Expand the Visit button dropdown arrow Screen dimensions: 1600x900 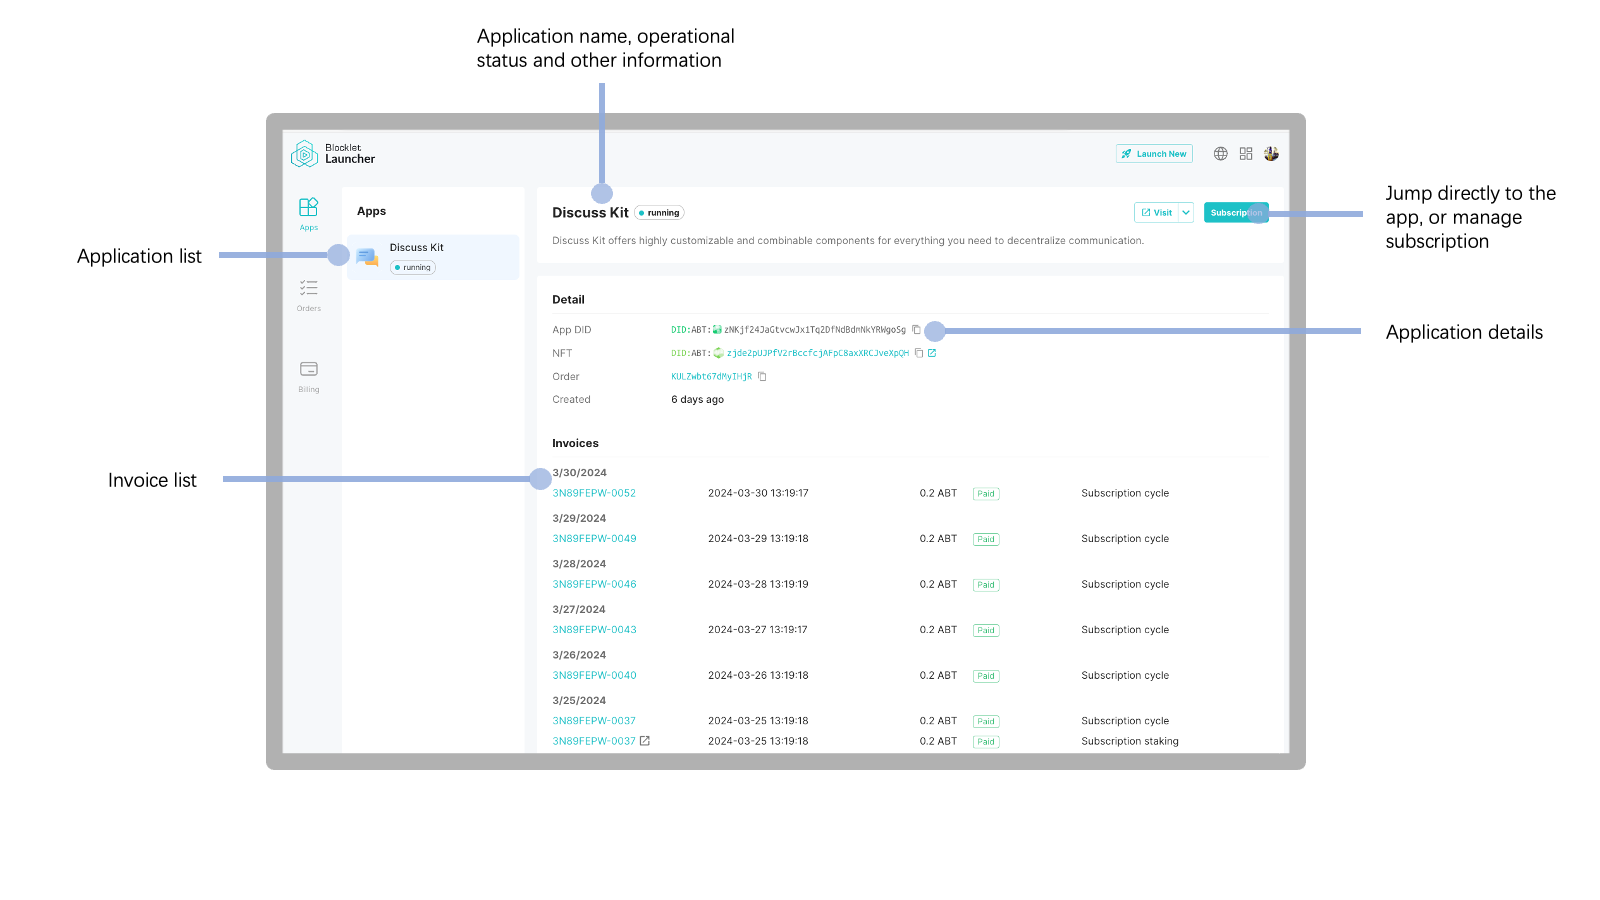point(1186,213)
